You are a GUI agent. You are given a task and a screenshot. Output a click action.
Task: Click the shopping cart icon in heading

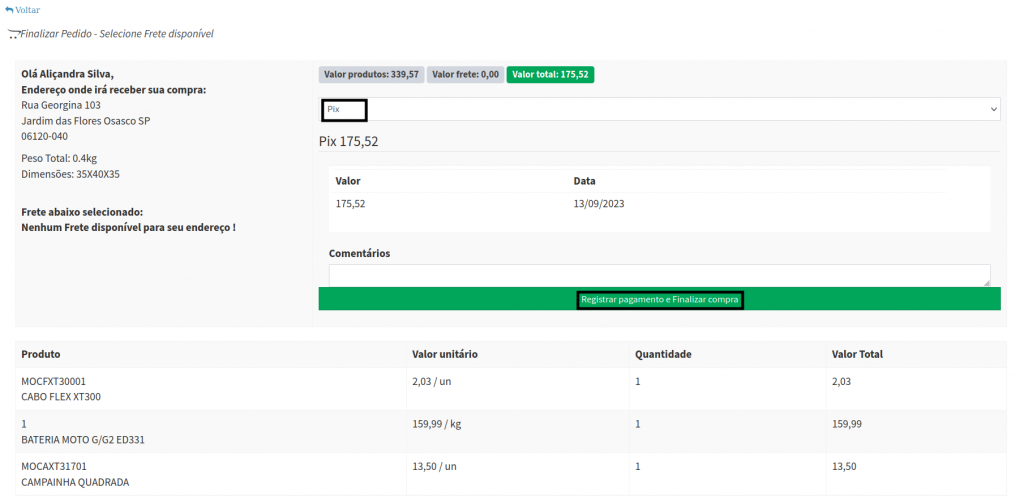click(x=13, y=34)
